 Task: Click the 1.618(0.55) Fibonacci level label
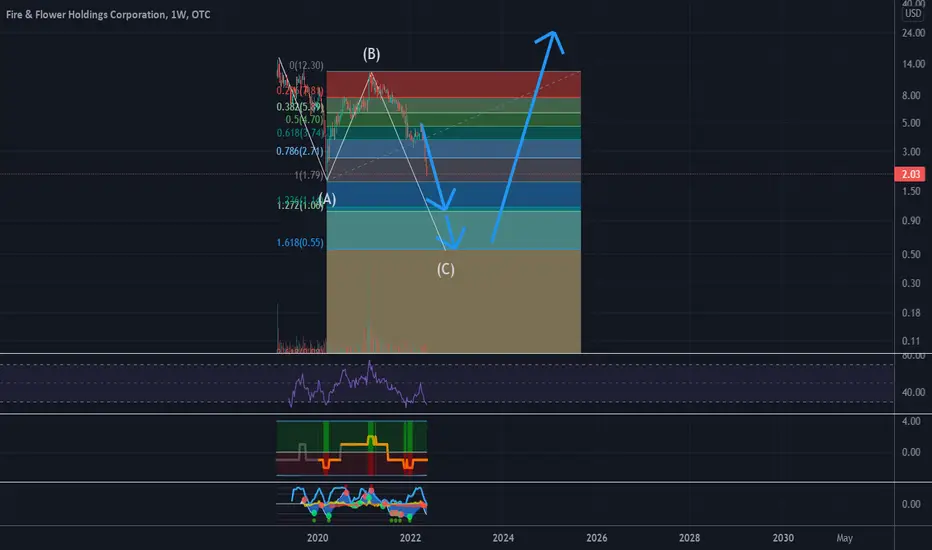tap(300, 243)
